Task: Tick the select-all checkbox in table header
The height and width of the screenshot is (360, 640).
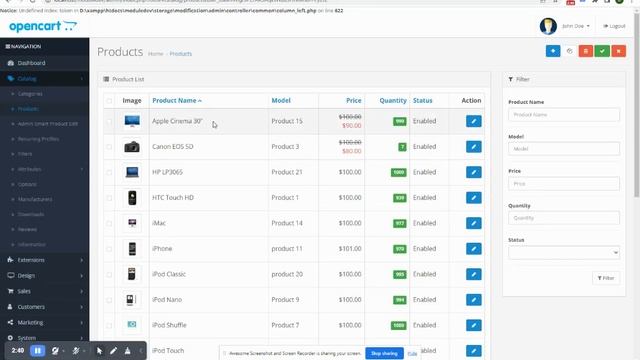Action: tap(109, 101)
